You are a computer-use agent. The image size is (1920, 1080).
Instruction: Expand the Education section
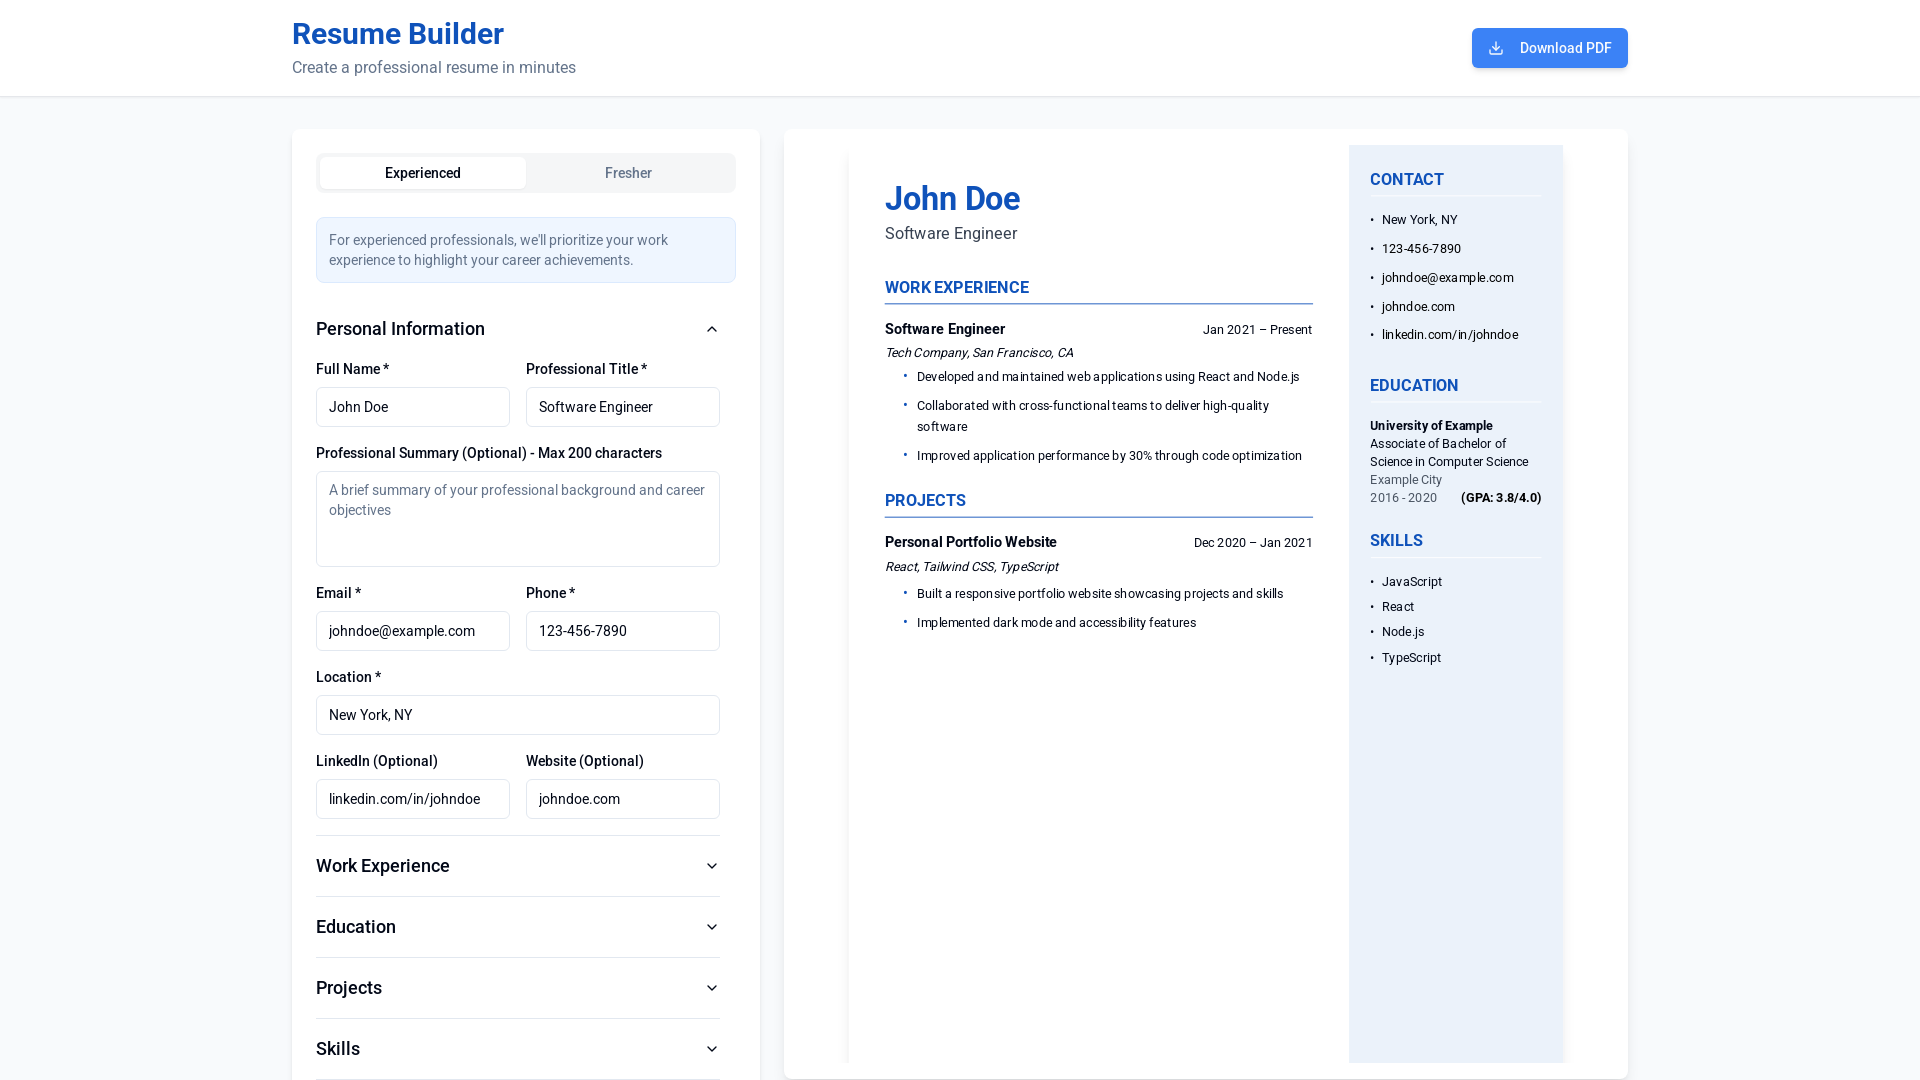[x=518, y=927]
